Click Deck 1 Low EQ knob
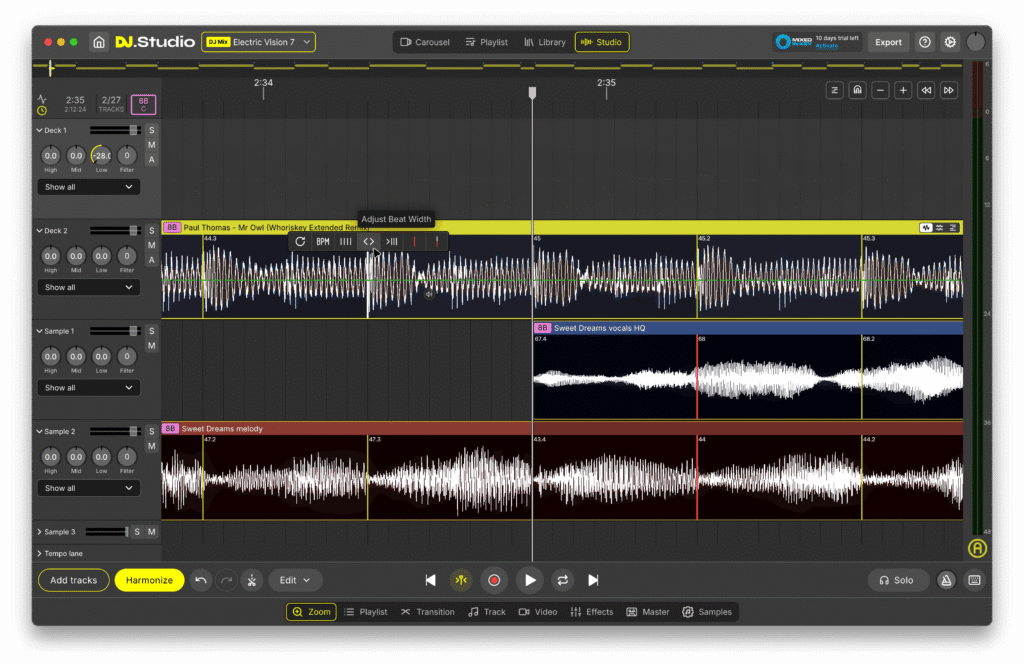 [x=101, y=156]
